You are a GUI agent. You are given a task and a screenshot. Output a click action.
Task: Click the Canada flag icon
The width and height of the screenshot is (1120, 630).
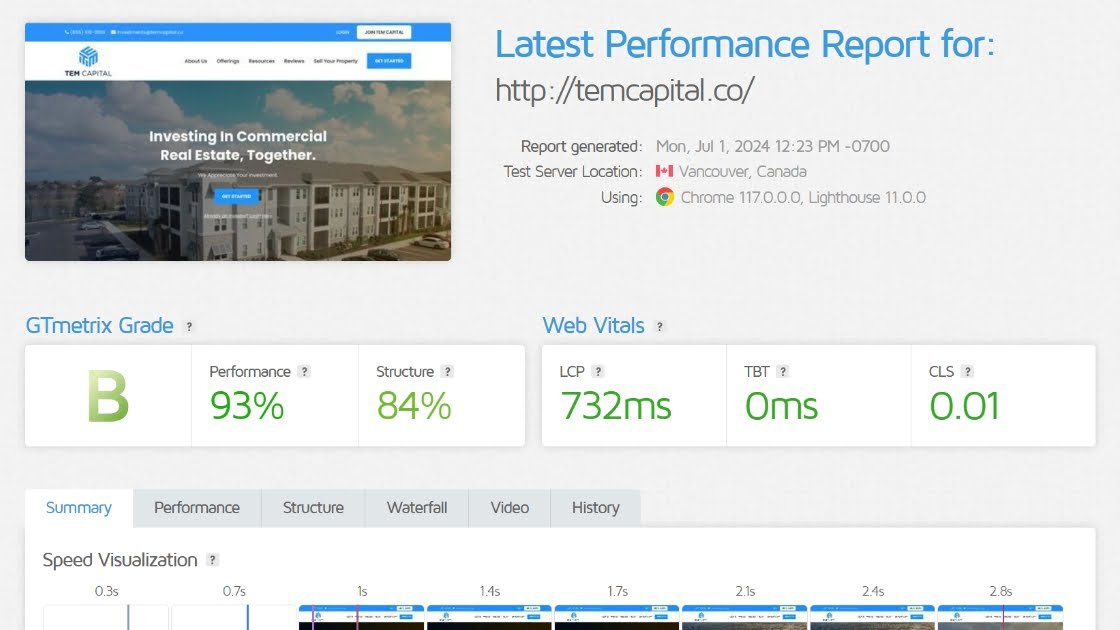(664, 172)
